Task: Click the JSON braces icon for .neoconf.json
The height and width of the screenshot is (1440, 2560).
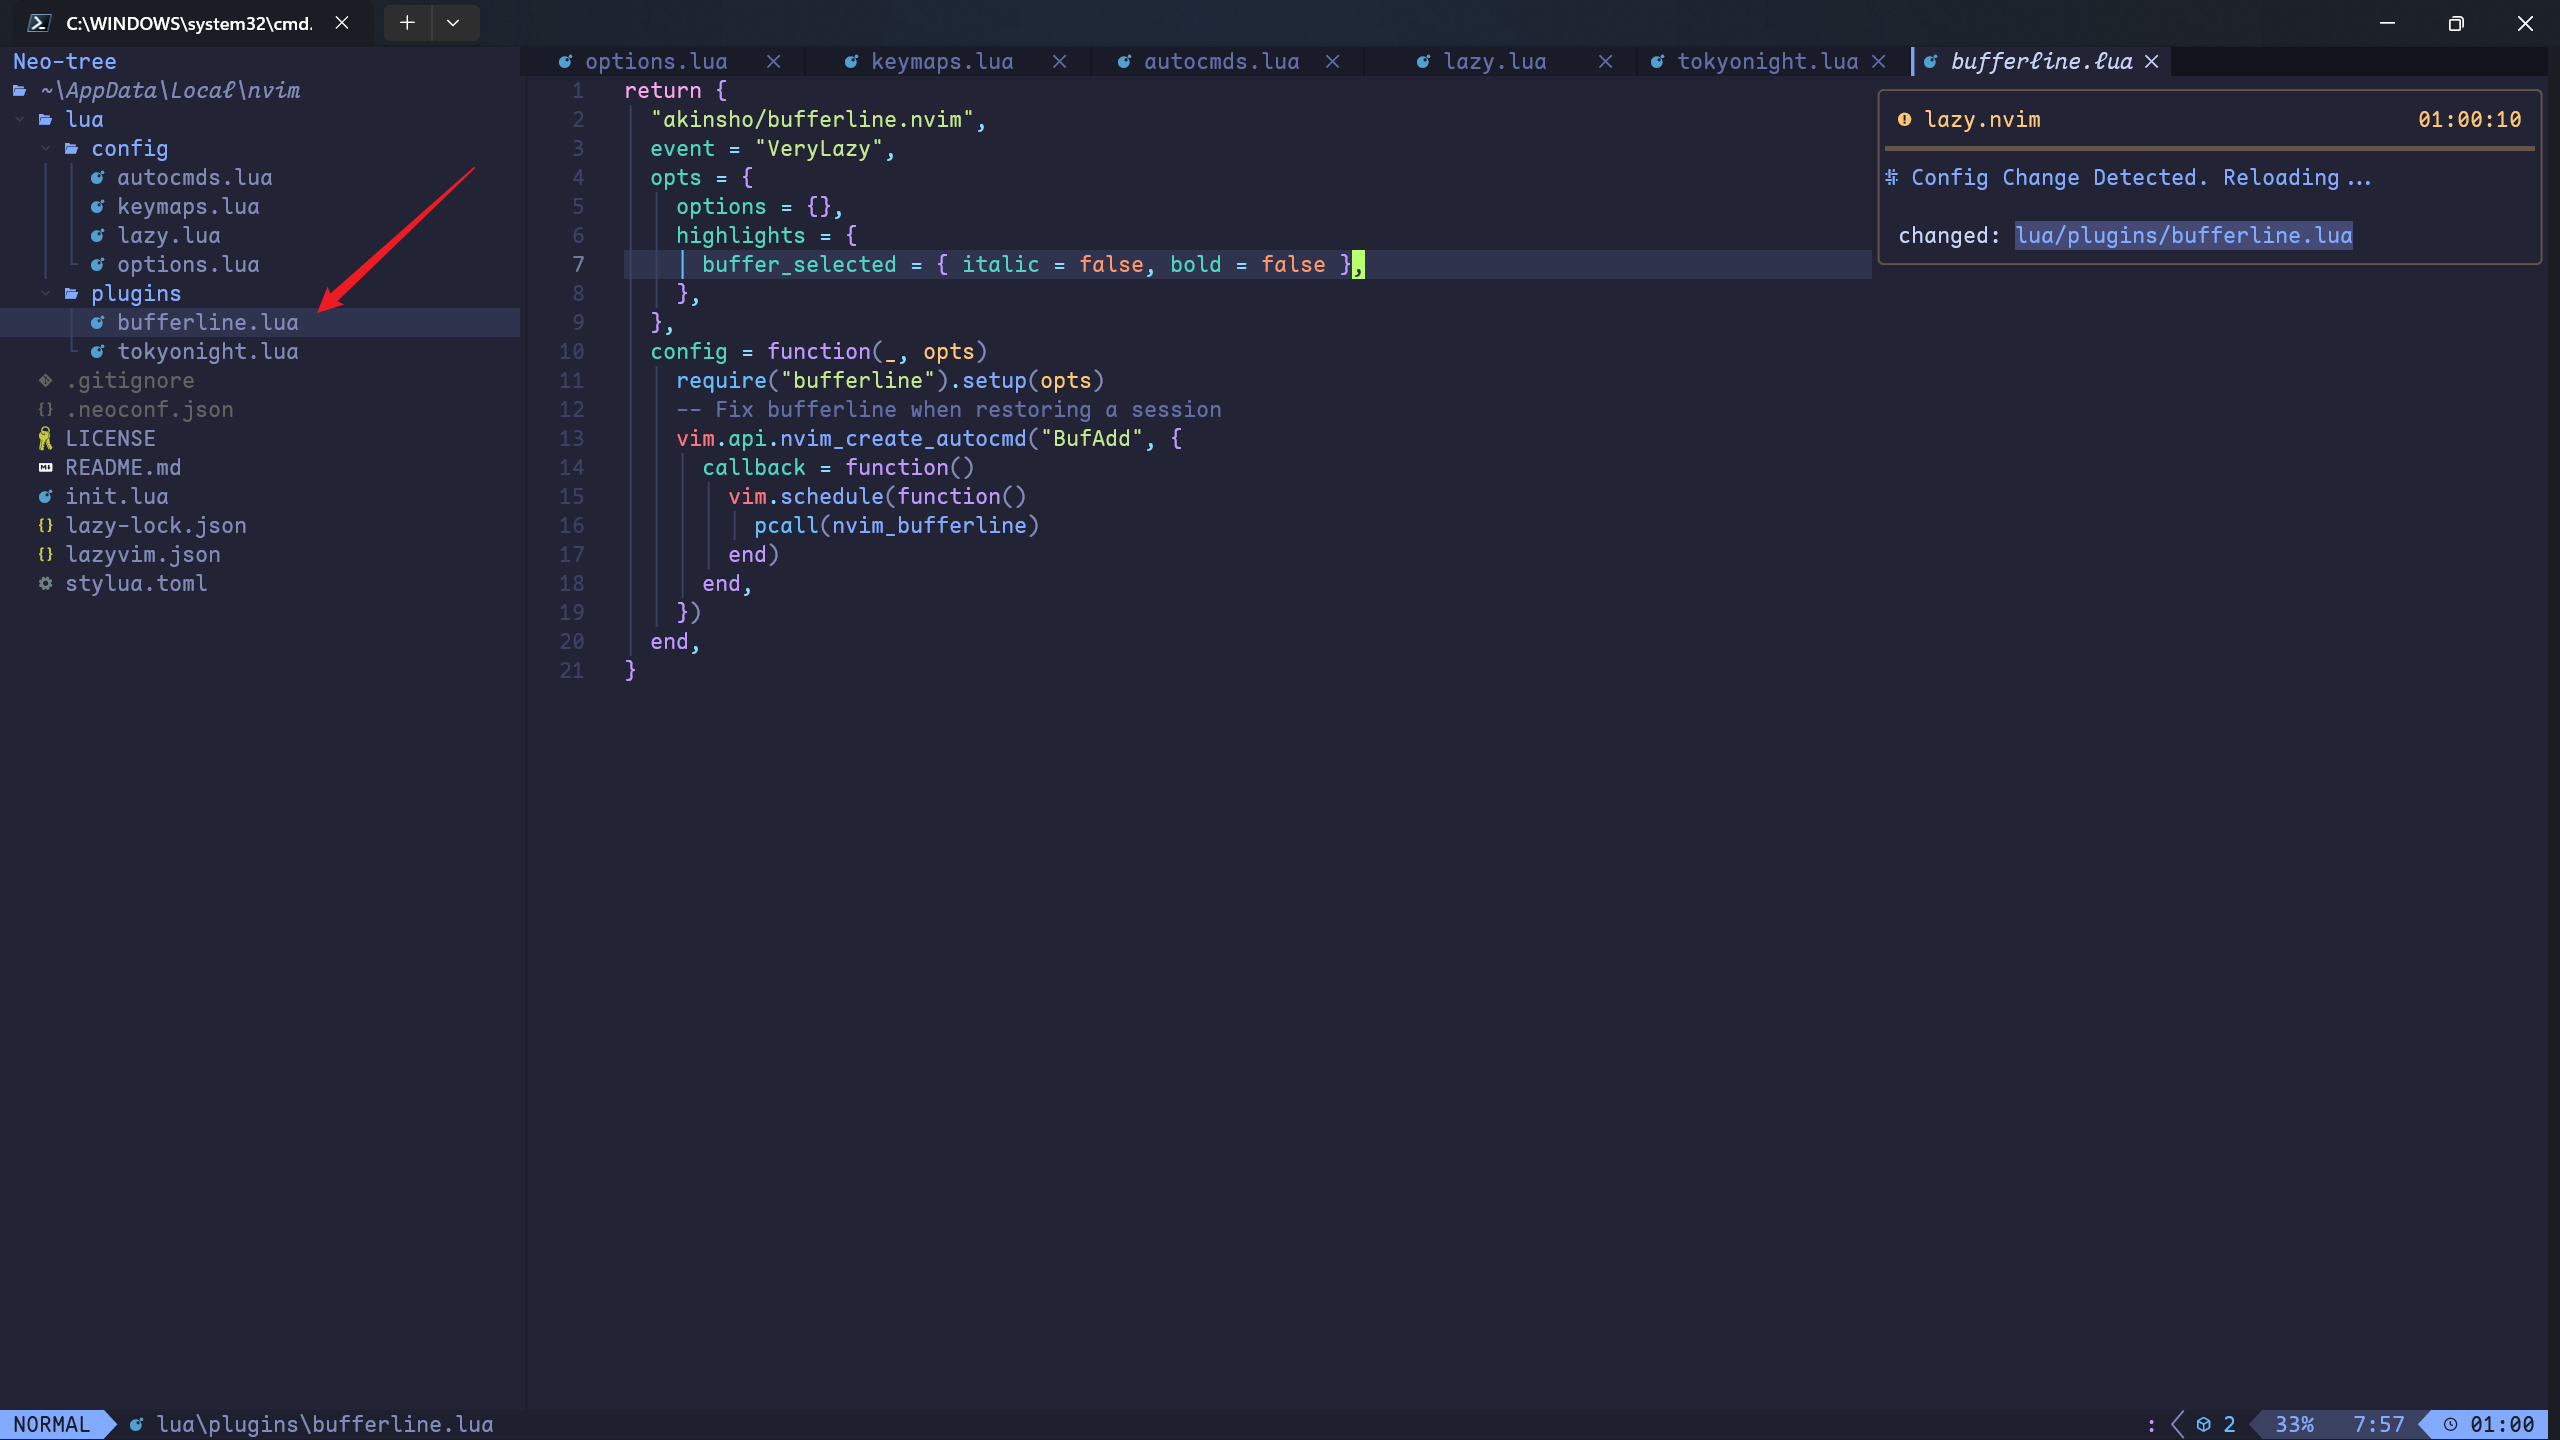Action: point(45,410)
